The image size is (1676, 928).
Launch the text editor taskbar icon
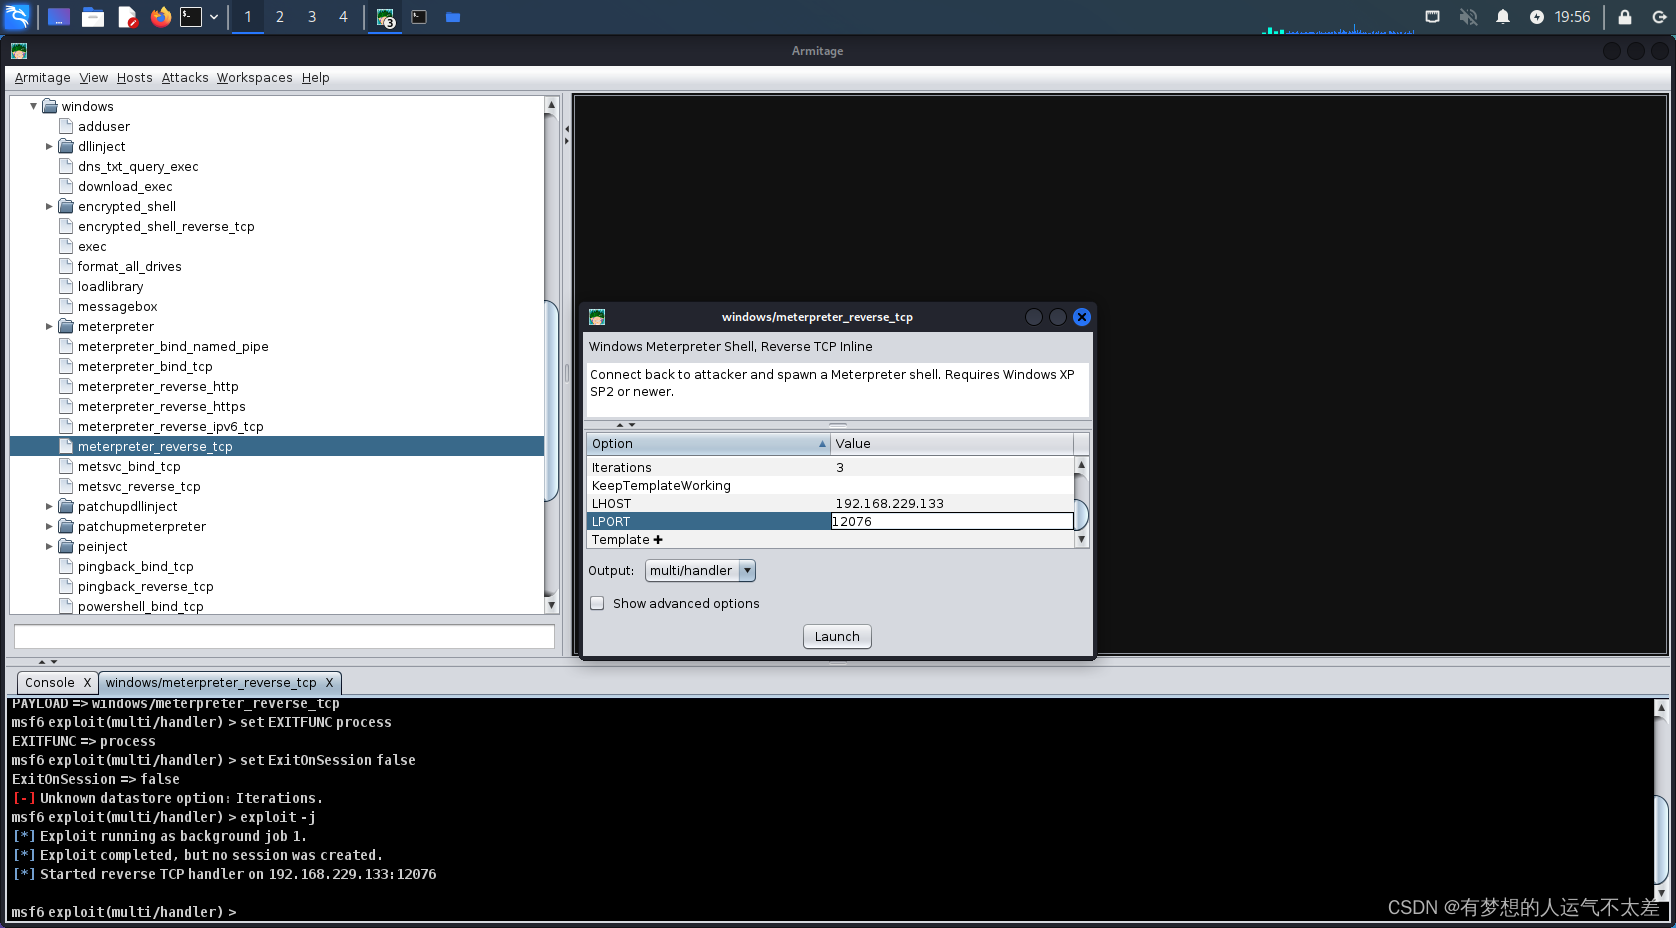tap(127, 17)
